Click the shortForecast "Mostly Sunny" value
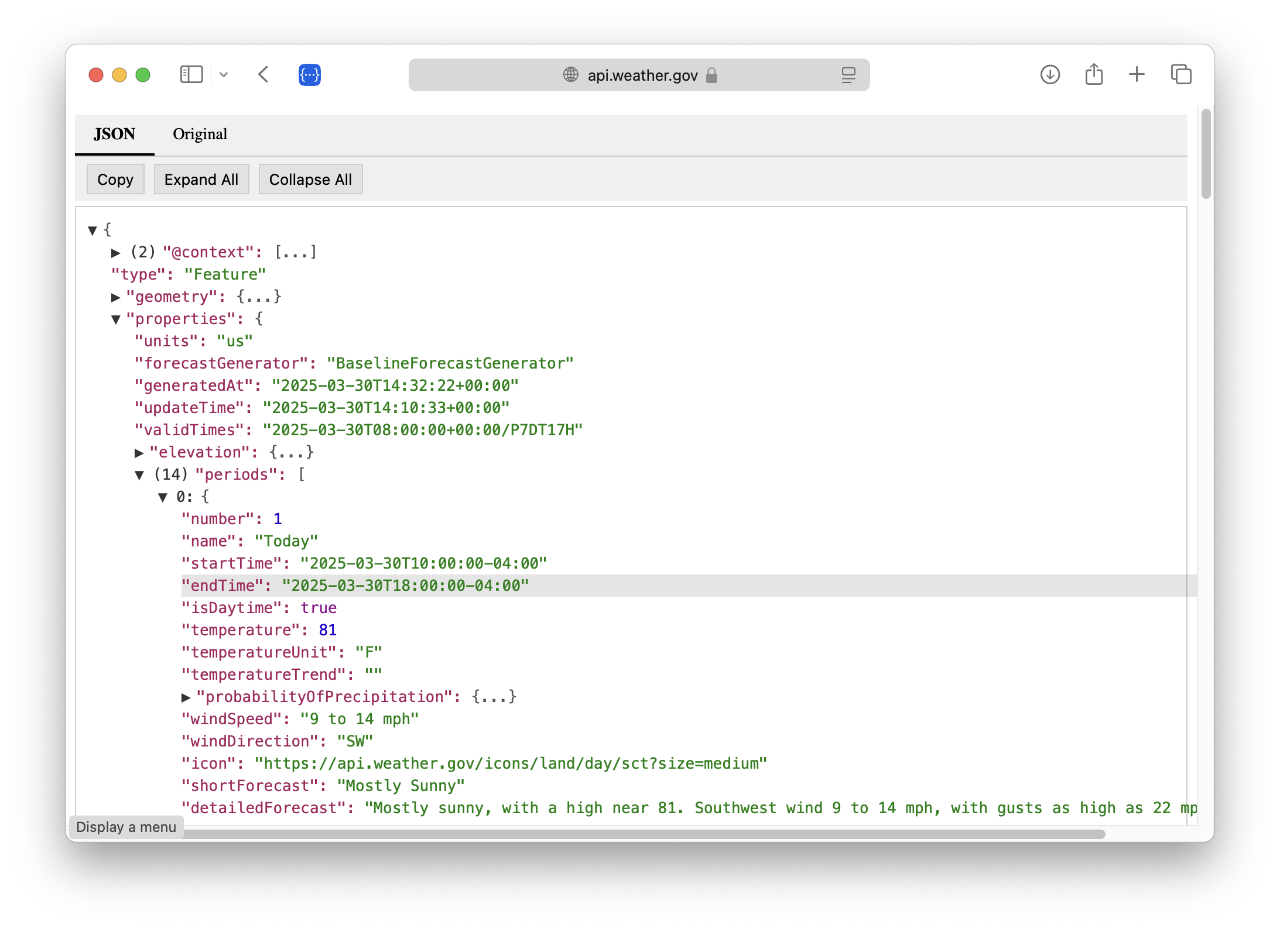Screen dimensions: 1280x929 click(400, 785)
